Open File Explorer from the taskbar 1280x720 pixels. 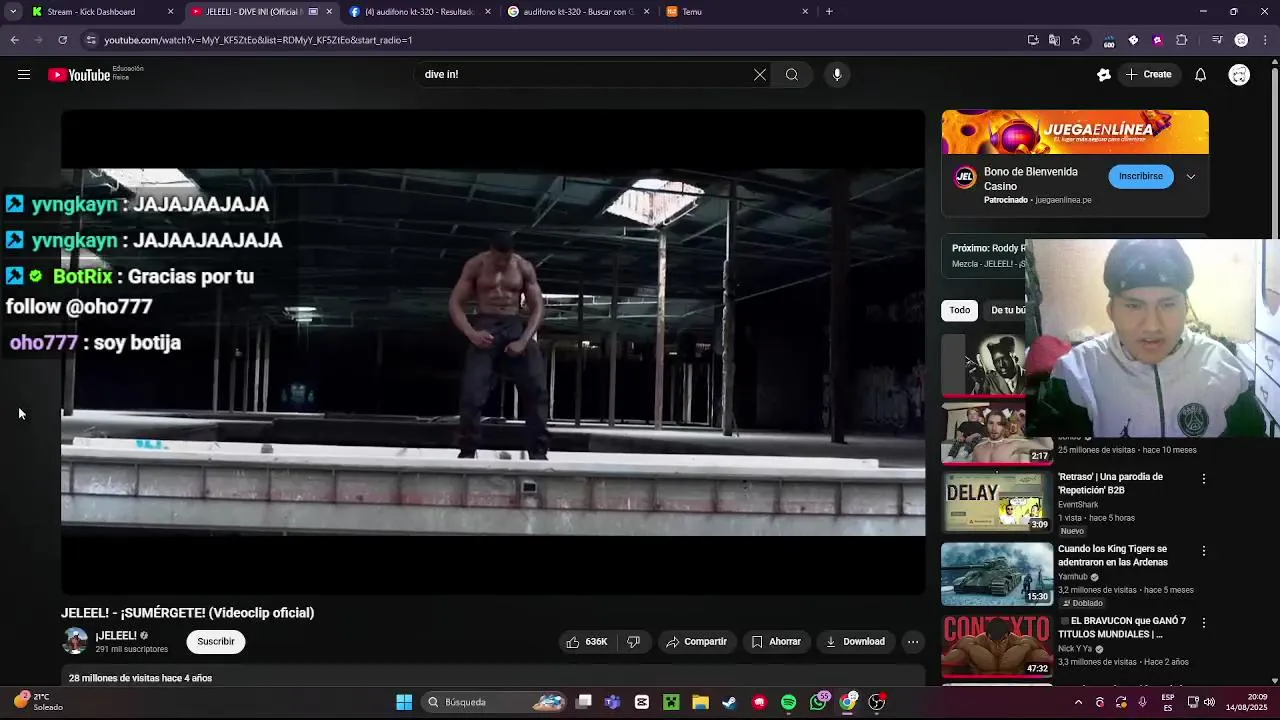coord(700,702)
